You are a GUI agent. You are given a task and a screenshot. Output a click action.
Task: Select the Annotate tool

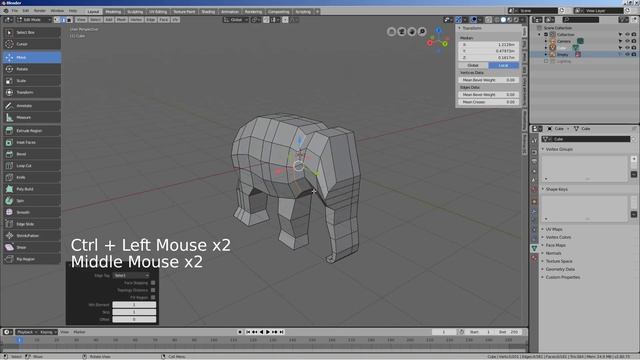pyautogui.click(x=32, y=106)
